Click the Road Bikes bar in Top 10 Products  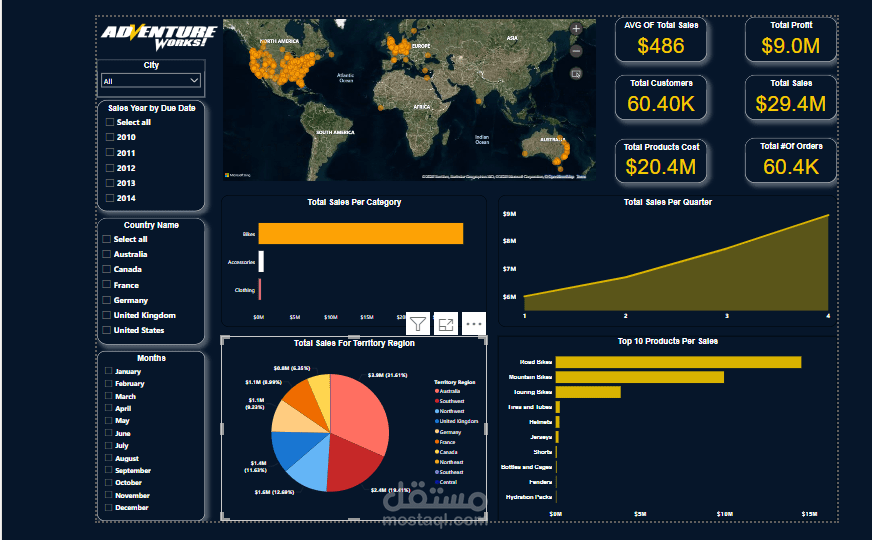[x=678, y=362]
